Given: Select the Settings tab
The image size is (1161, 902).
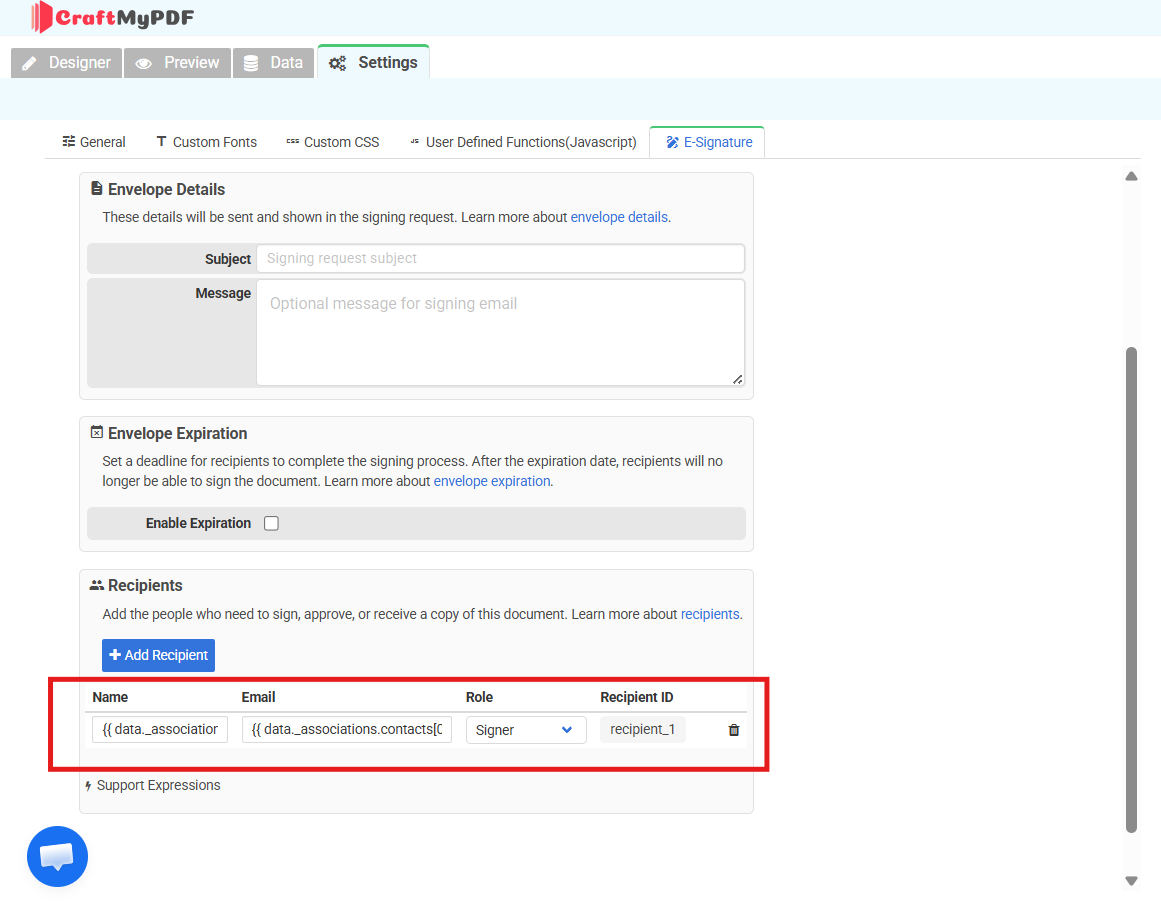Looking at the screenshot, I should pyautogui.click(x=373, y=62).
